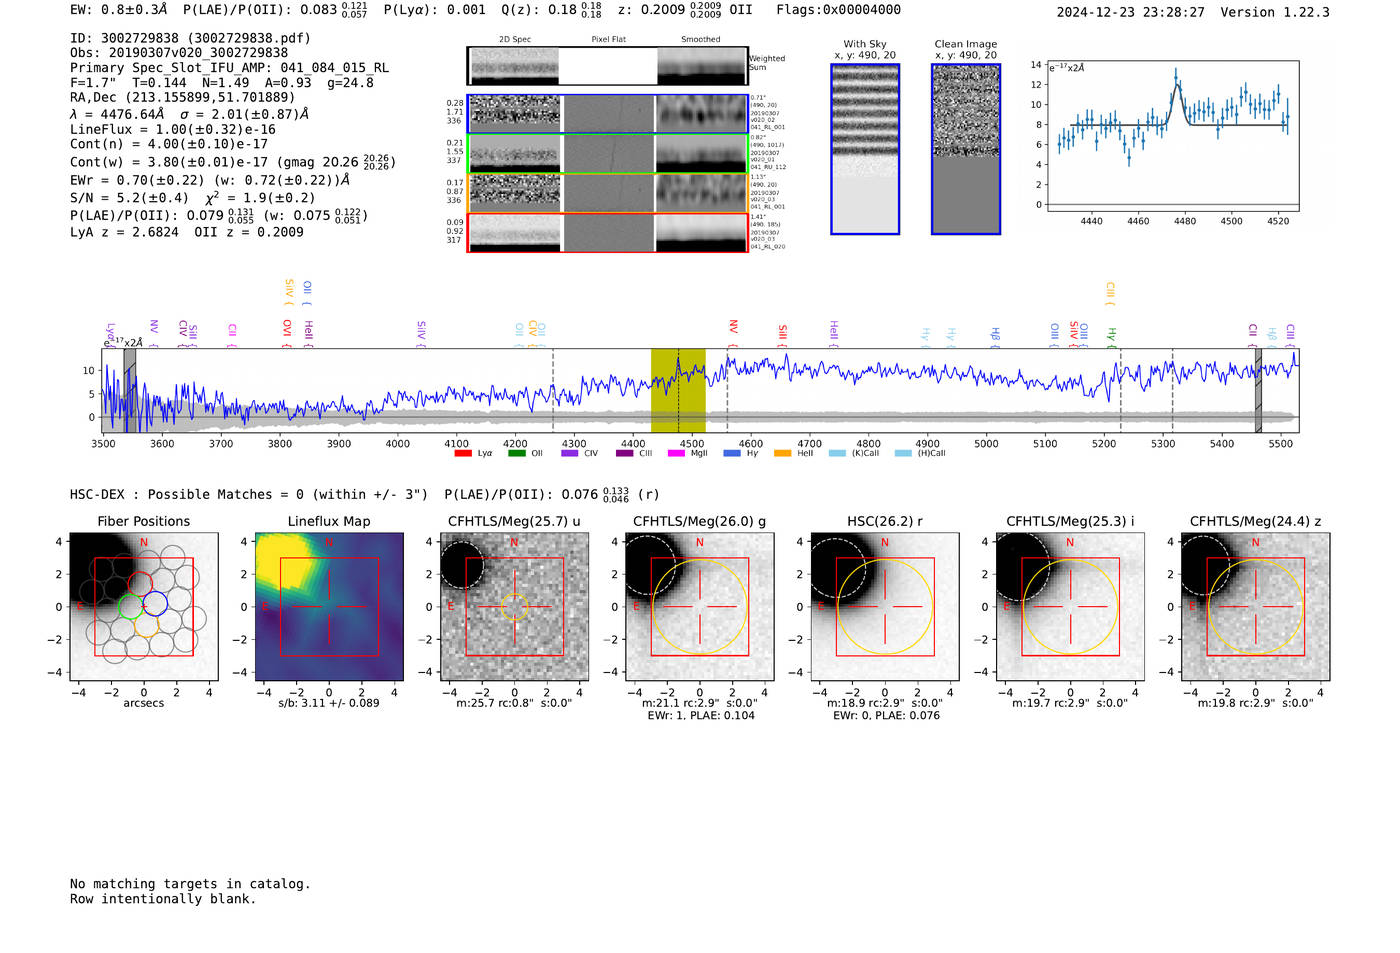The width and height of the screenshot is (1400, 953).
Task: Open the Lineflux Map thumbnail
Action: [329, 606]
